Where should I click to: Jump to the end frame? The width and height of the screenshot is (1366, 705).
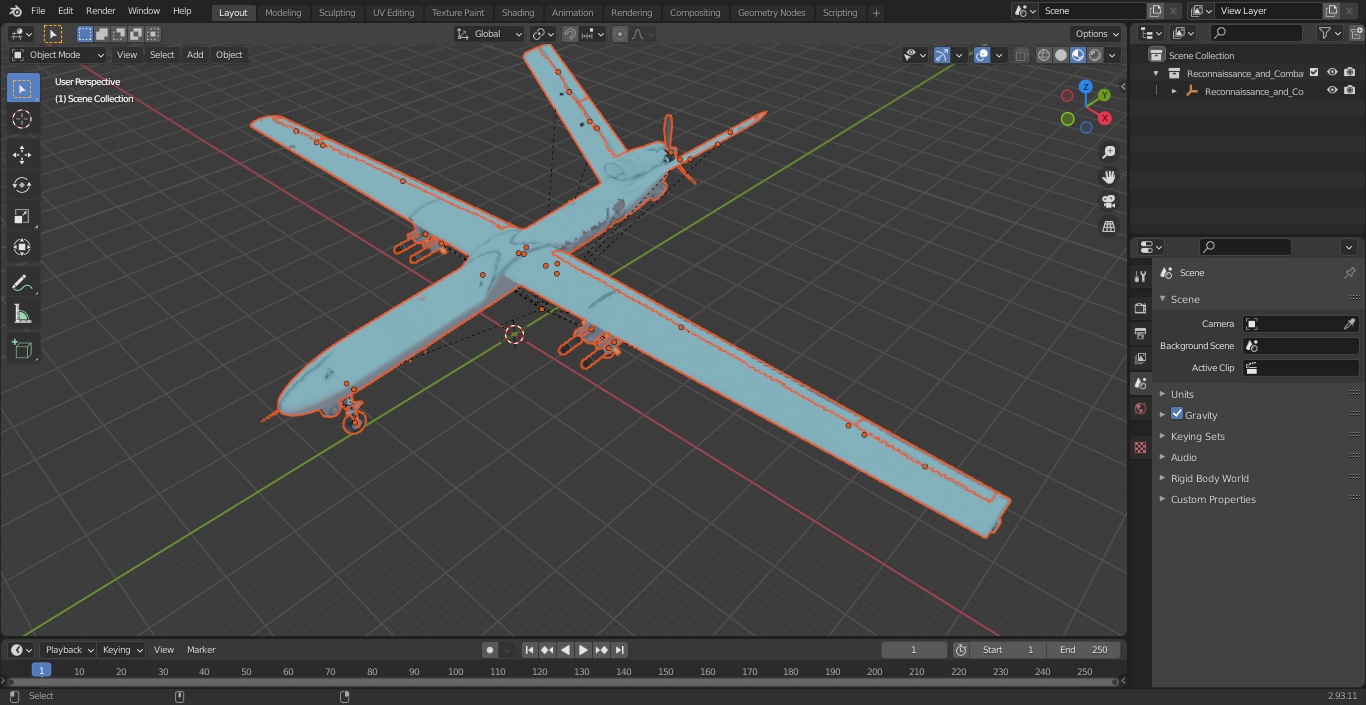[619, 650]
